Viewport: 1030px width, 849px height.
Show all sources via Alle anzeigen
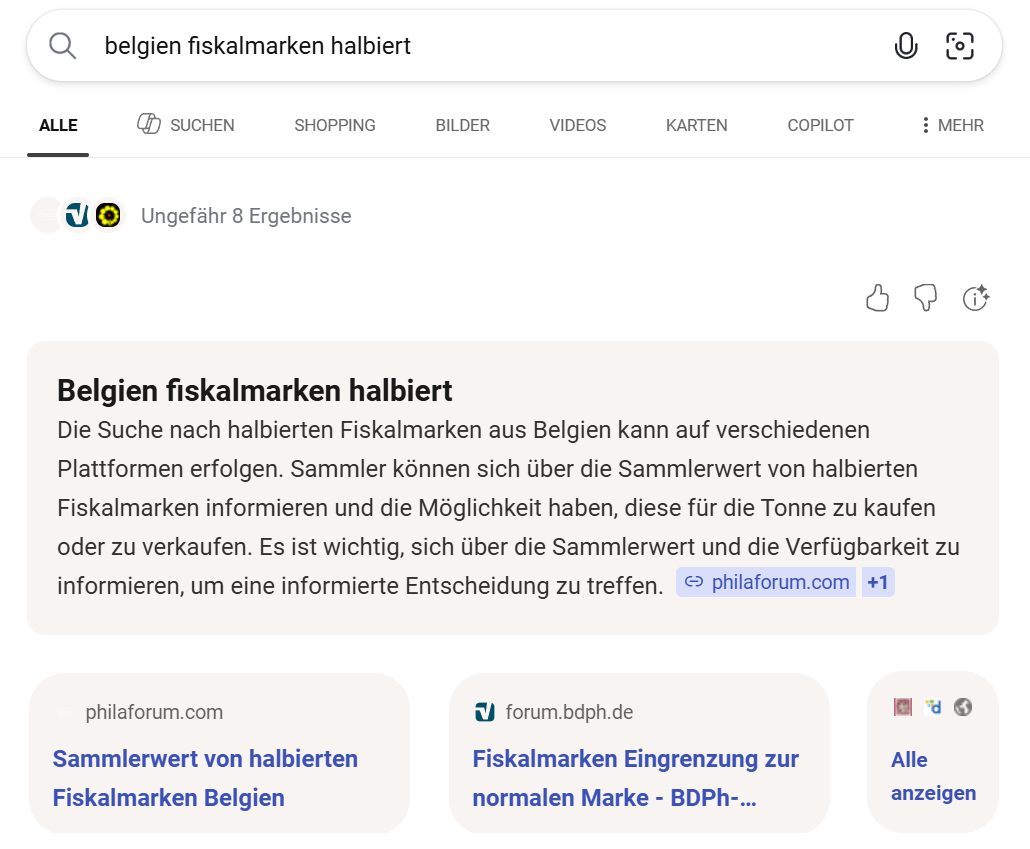933,776
